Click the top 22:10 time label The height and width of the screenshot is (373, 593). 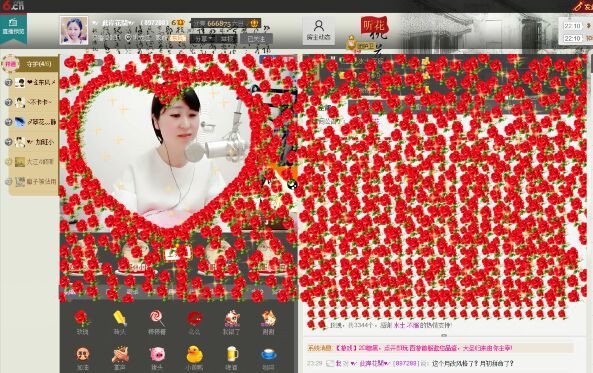(x=572, y=26)
